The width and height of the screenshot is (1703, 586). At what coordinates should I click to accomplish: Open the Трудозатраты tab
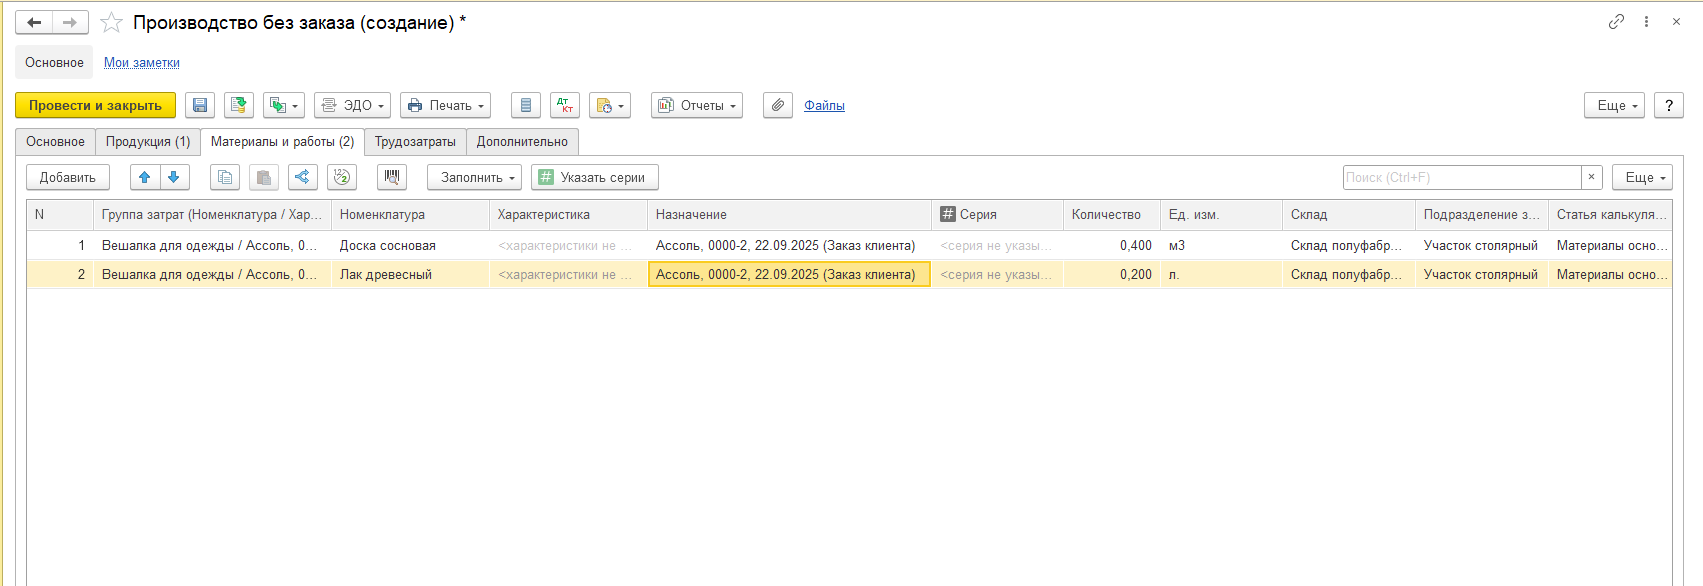coord(415,142)
